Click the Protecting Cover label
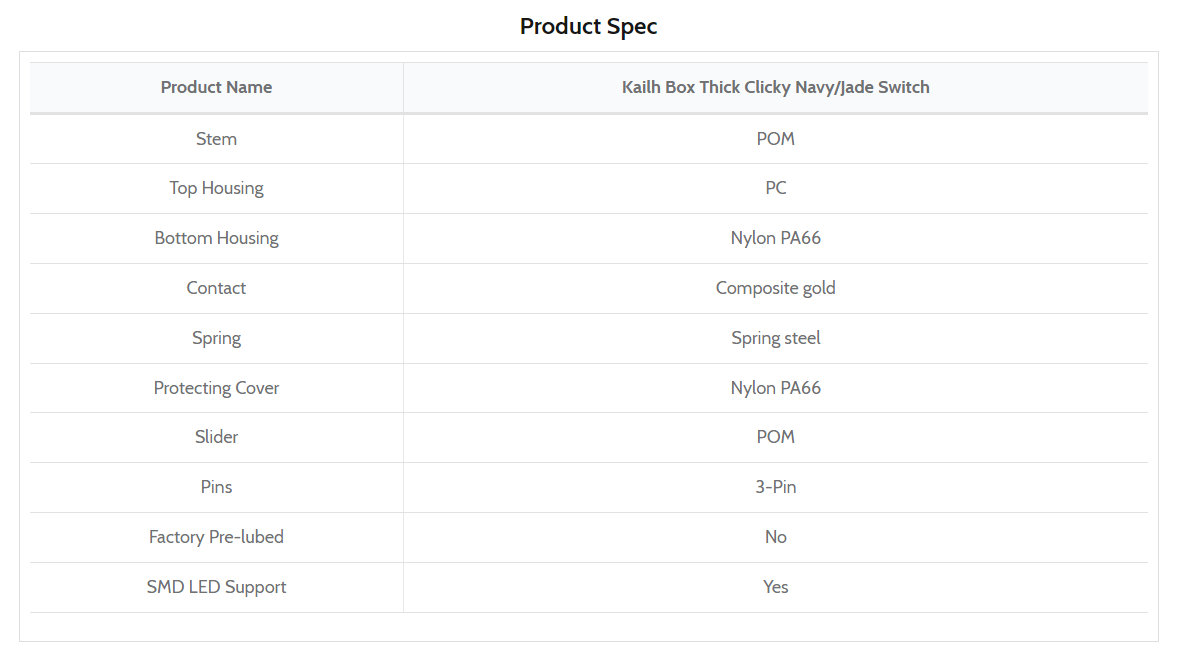The width and height of the screenshot is (1179, 663). tap(216, 388)
